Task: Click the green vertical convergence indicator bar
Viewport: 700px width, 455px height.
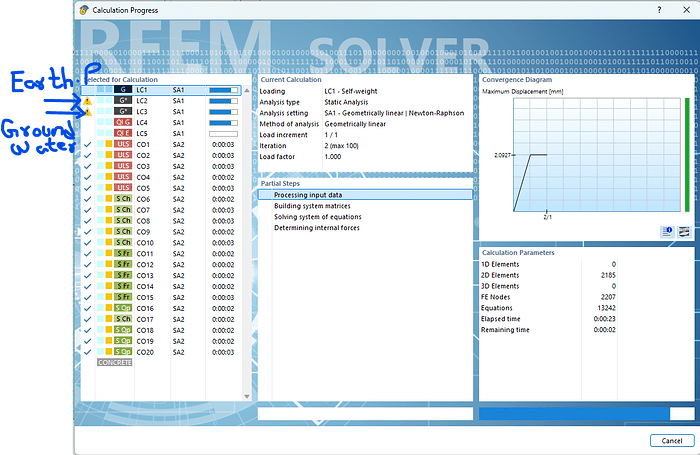Action: pyautogui.click(x=687, y=155)
